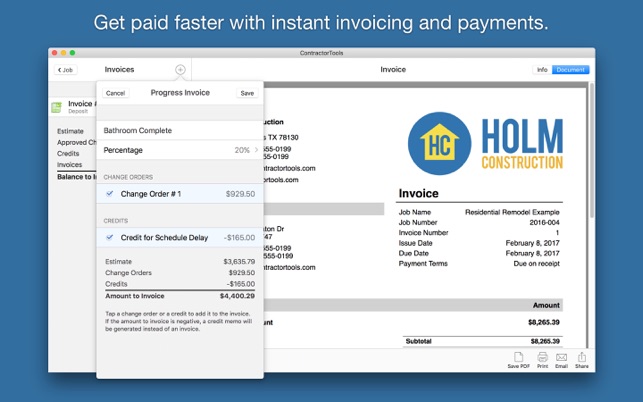Cancel the Progress Invoice
643x402 pixels.
(x=115, y=93)
